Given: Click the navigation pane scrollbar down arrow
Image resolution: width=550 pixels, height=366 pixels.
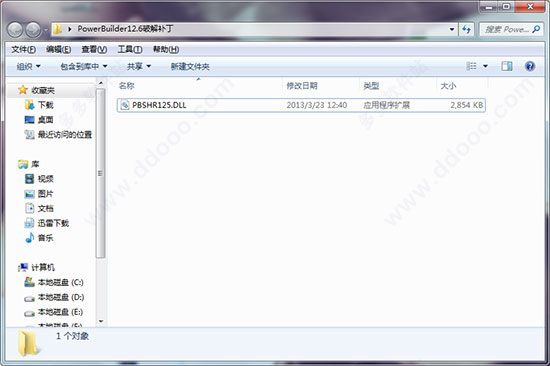Looking at the screenshot, I should click(x=101, y=321).
